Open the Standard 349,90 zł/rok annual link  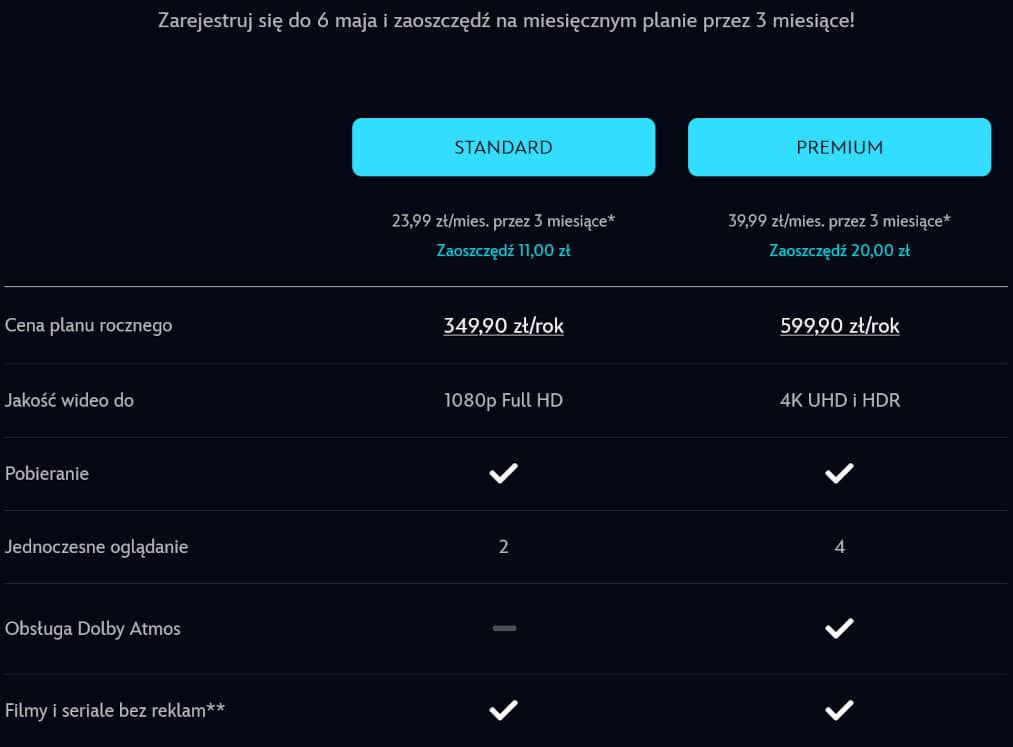(x=503, y=326)
